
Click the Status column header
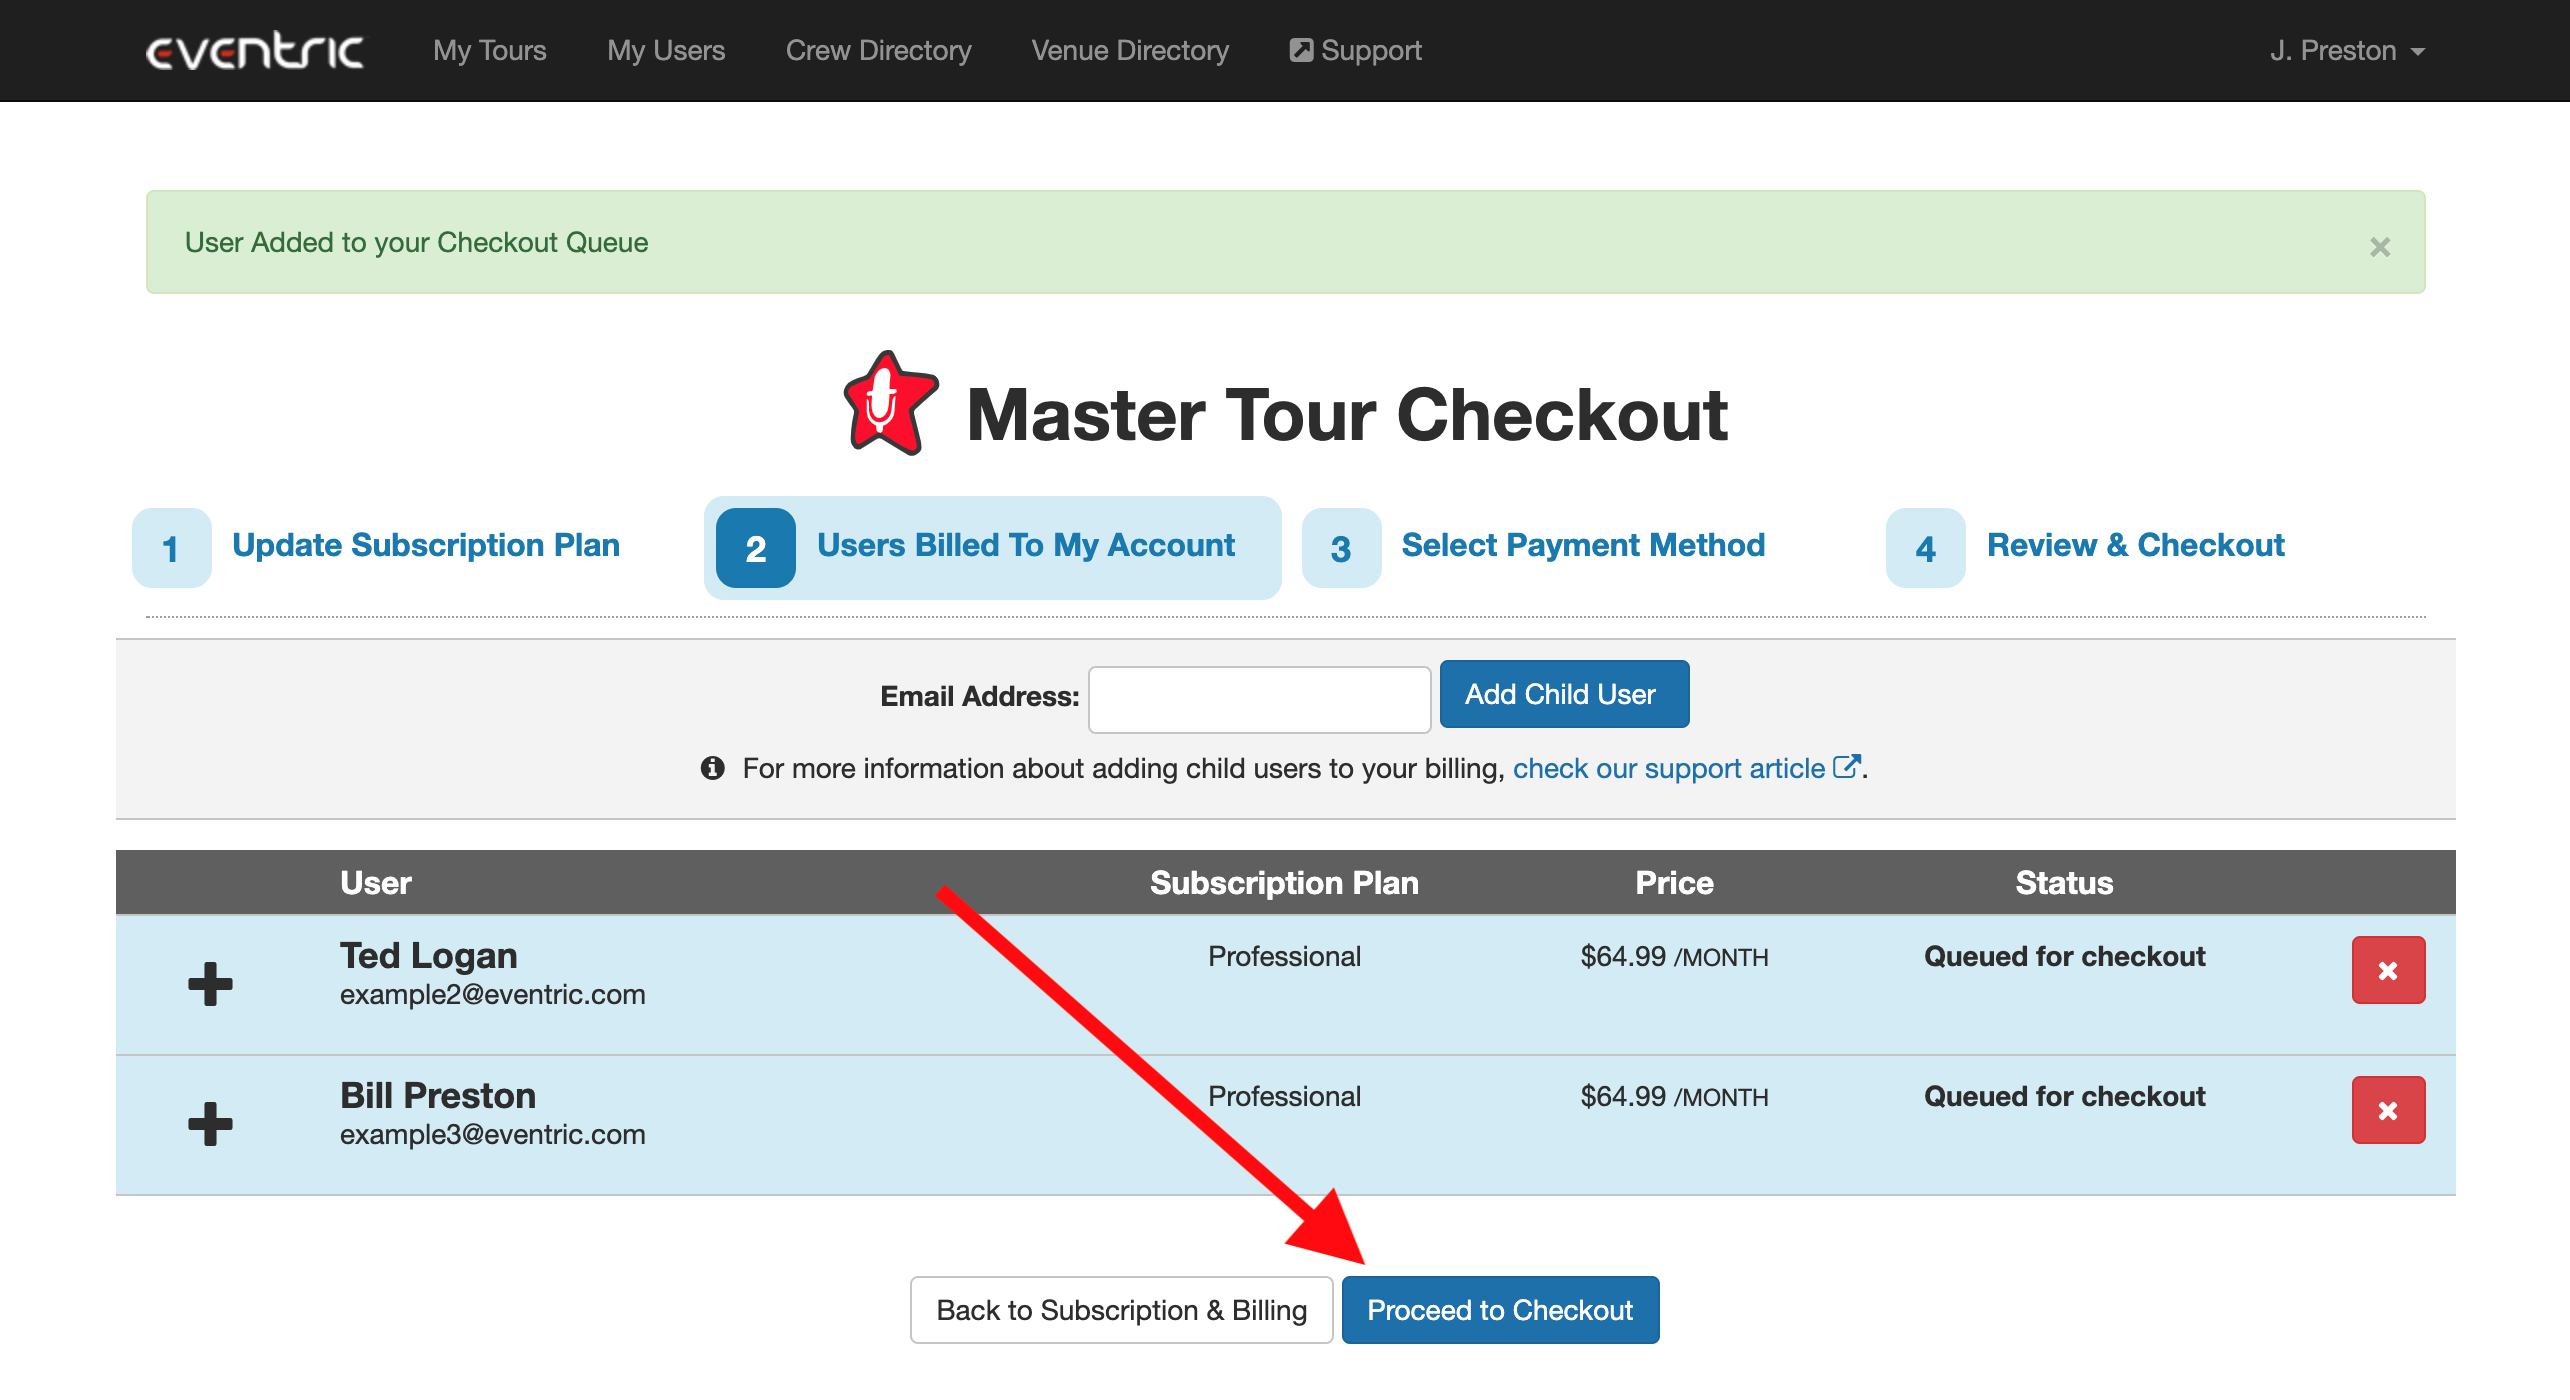click(2064, 883)
